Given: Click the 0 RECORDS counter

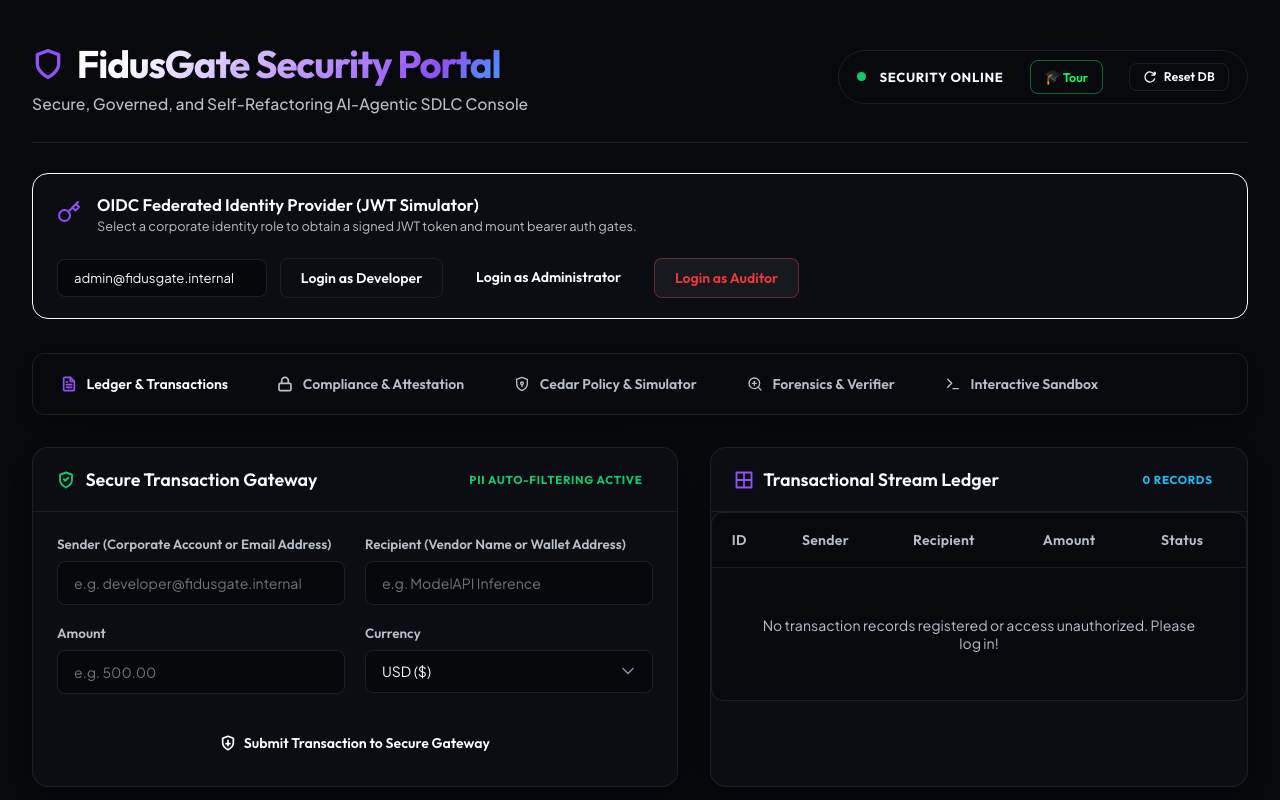Looking at the screenshot, I should tap(1177, 480).
